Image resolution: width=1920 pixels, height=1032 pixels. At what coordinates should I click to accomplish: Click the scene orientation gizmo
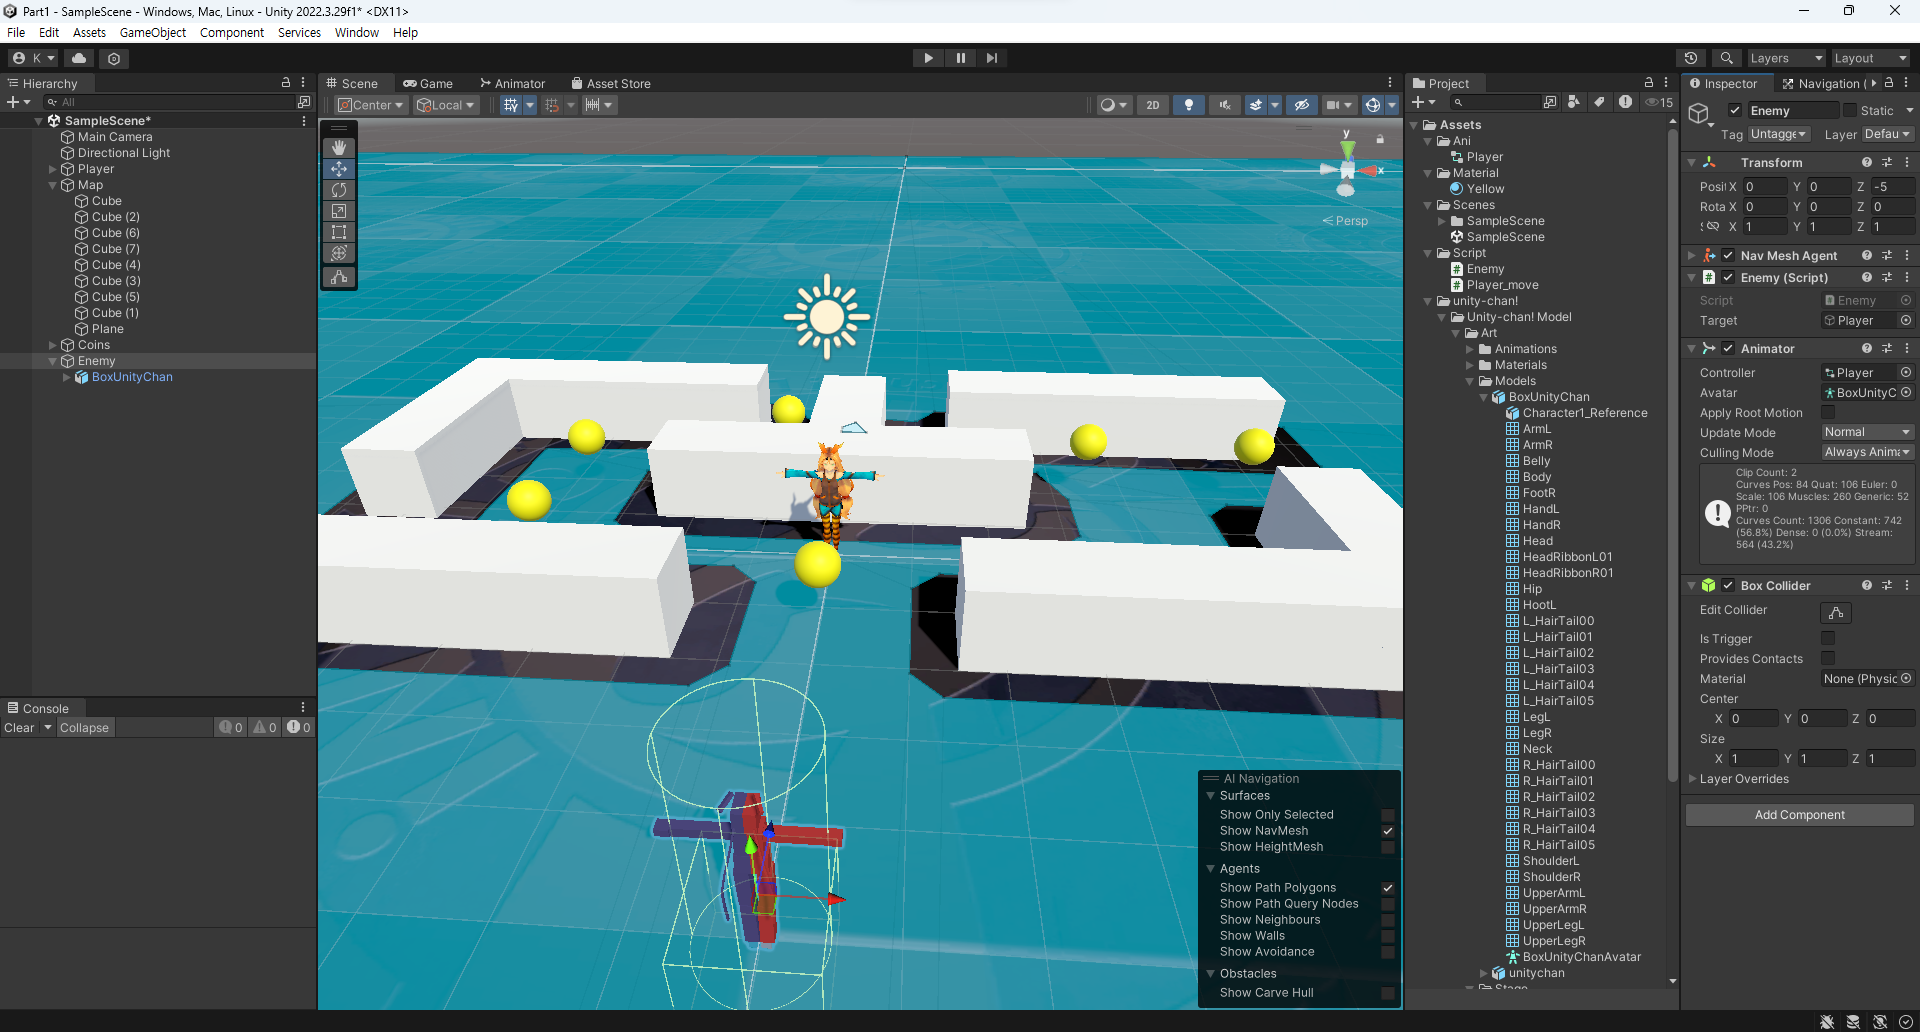pos(1347,169)
